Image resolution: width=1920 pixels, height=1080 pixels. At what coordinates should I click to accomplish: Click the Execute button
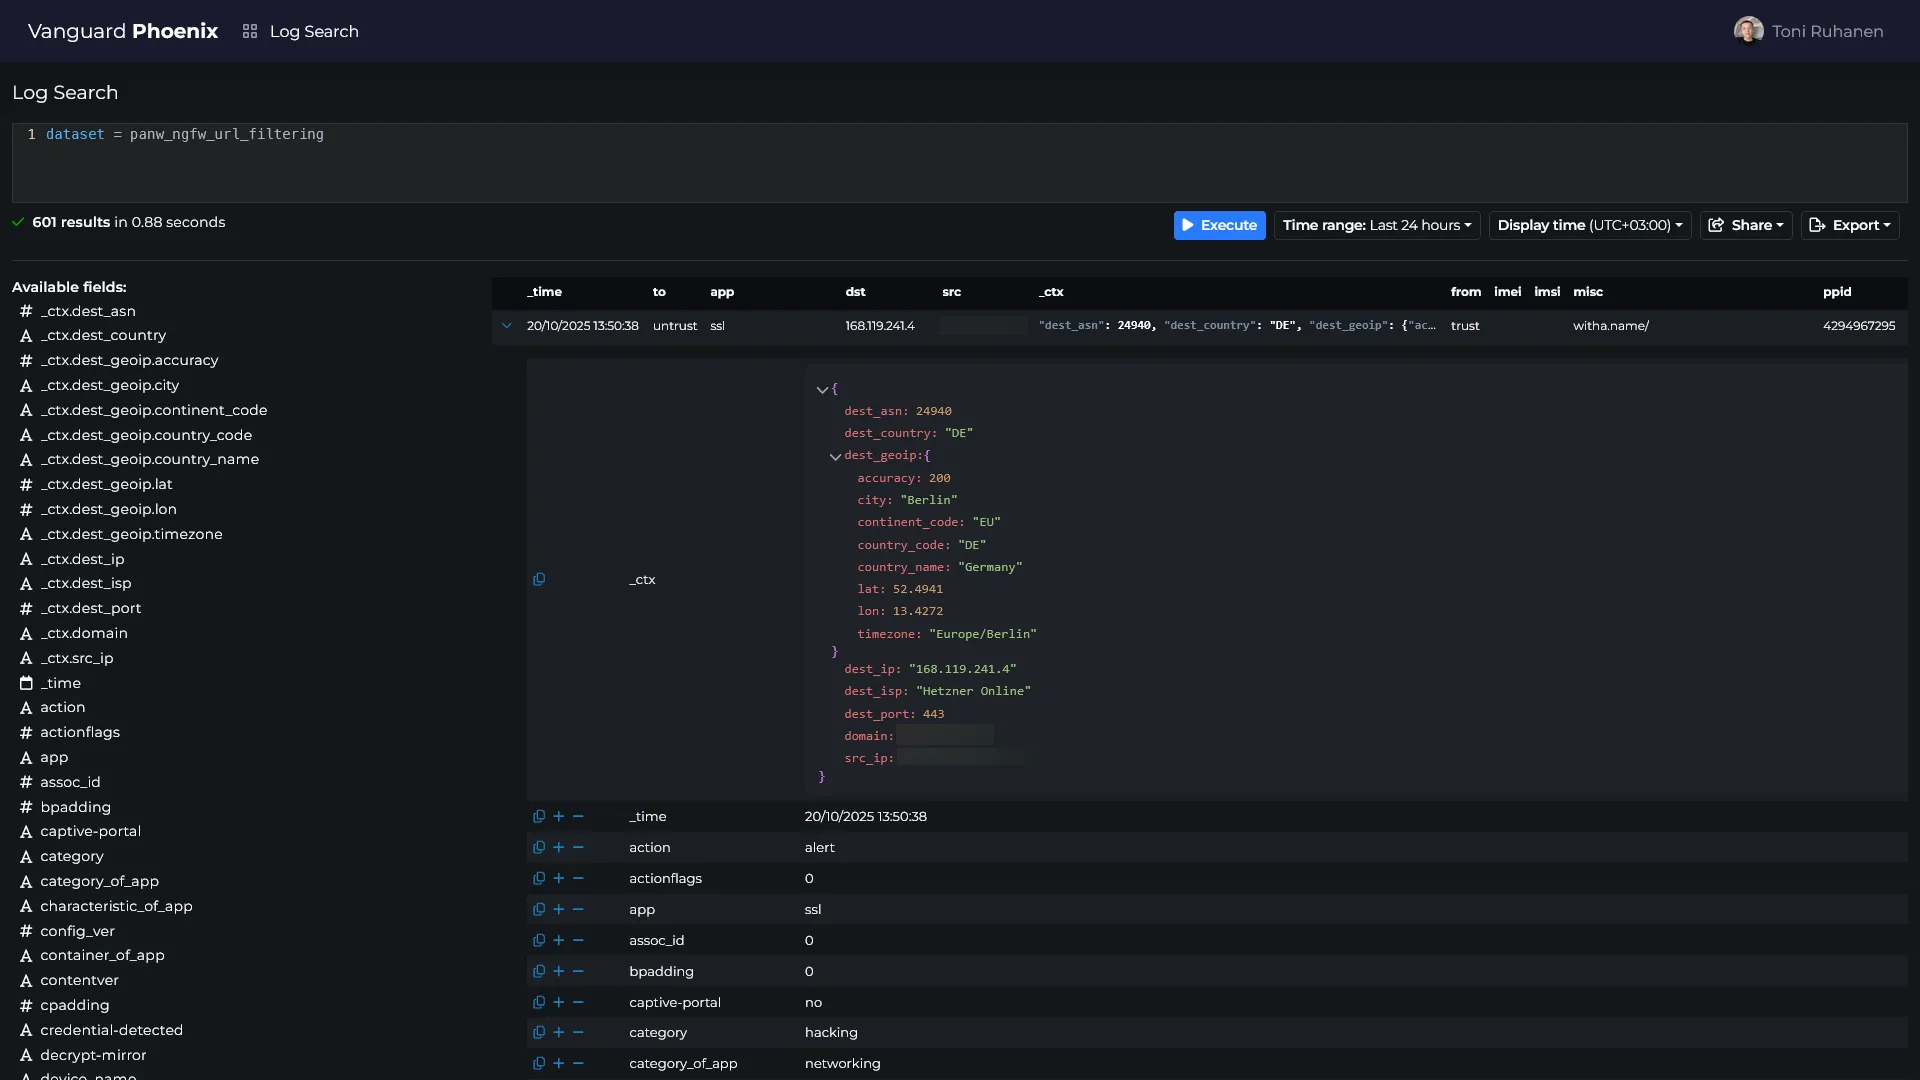(x=1219, y=225)
